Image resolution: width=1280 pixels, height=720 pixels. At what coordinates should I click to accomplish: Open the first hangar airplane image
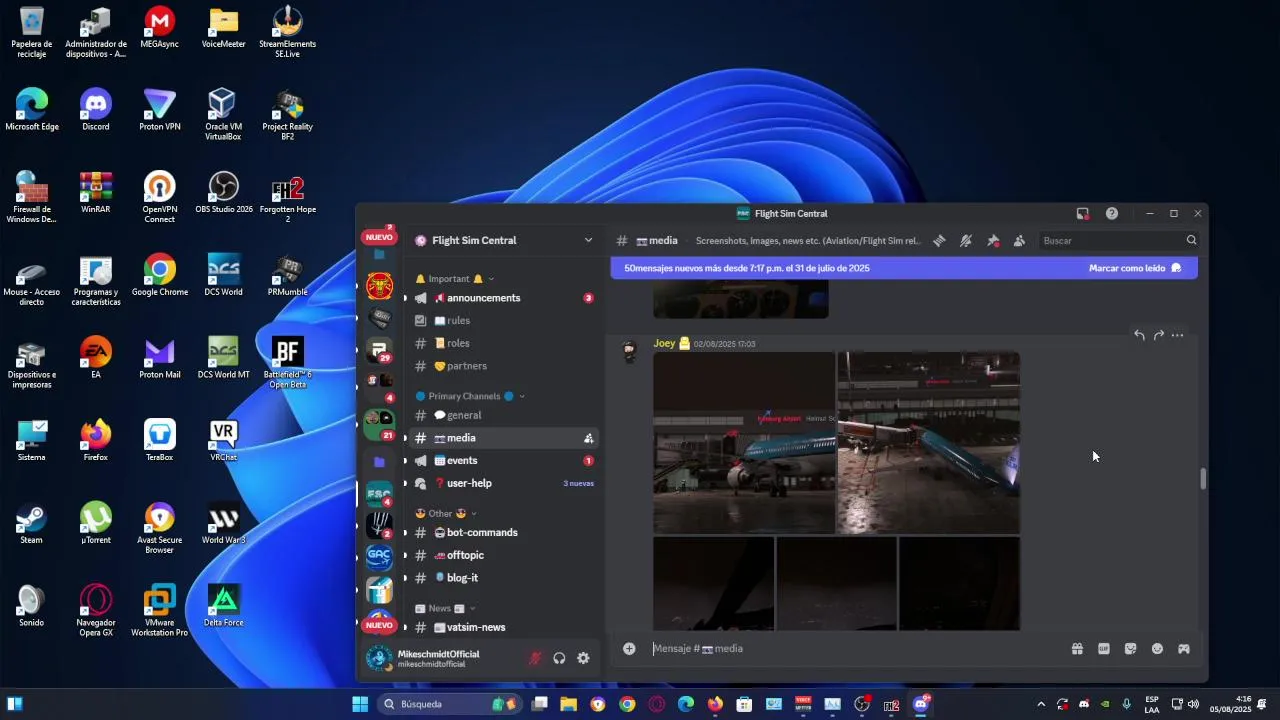click(x=744, y=443)
